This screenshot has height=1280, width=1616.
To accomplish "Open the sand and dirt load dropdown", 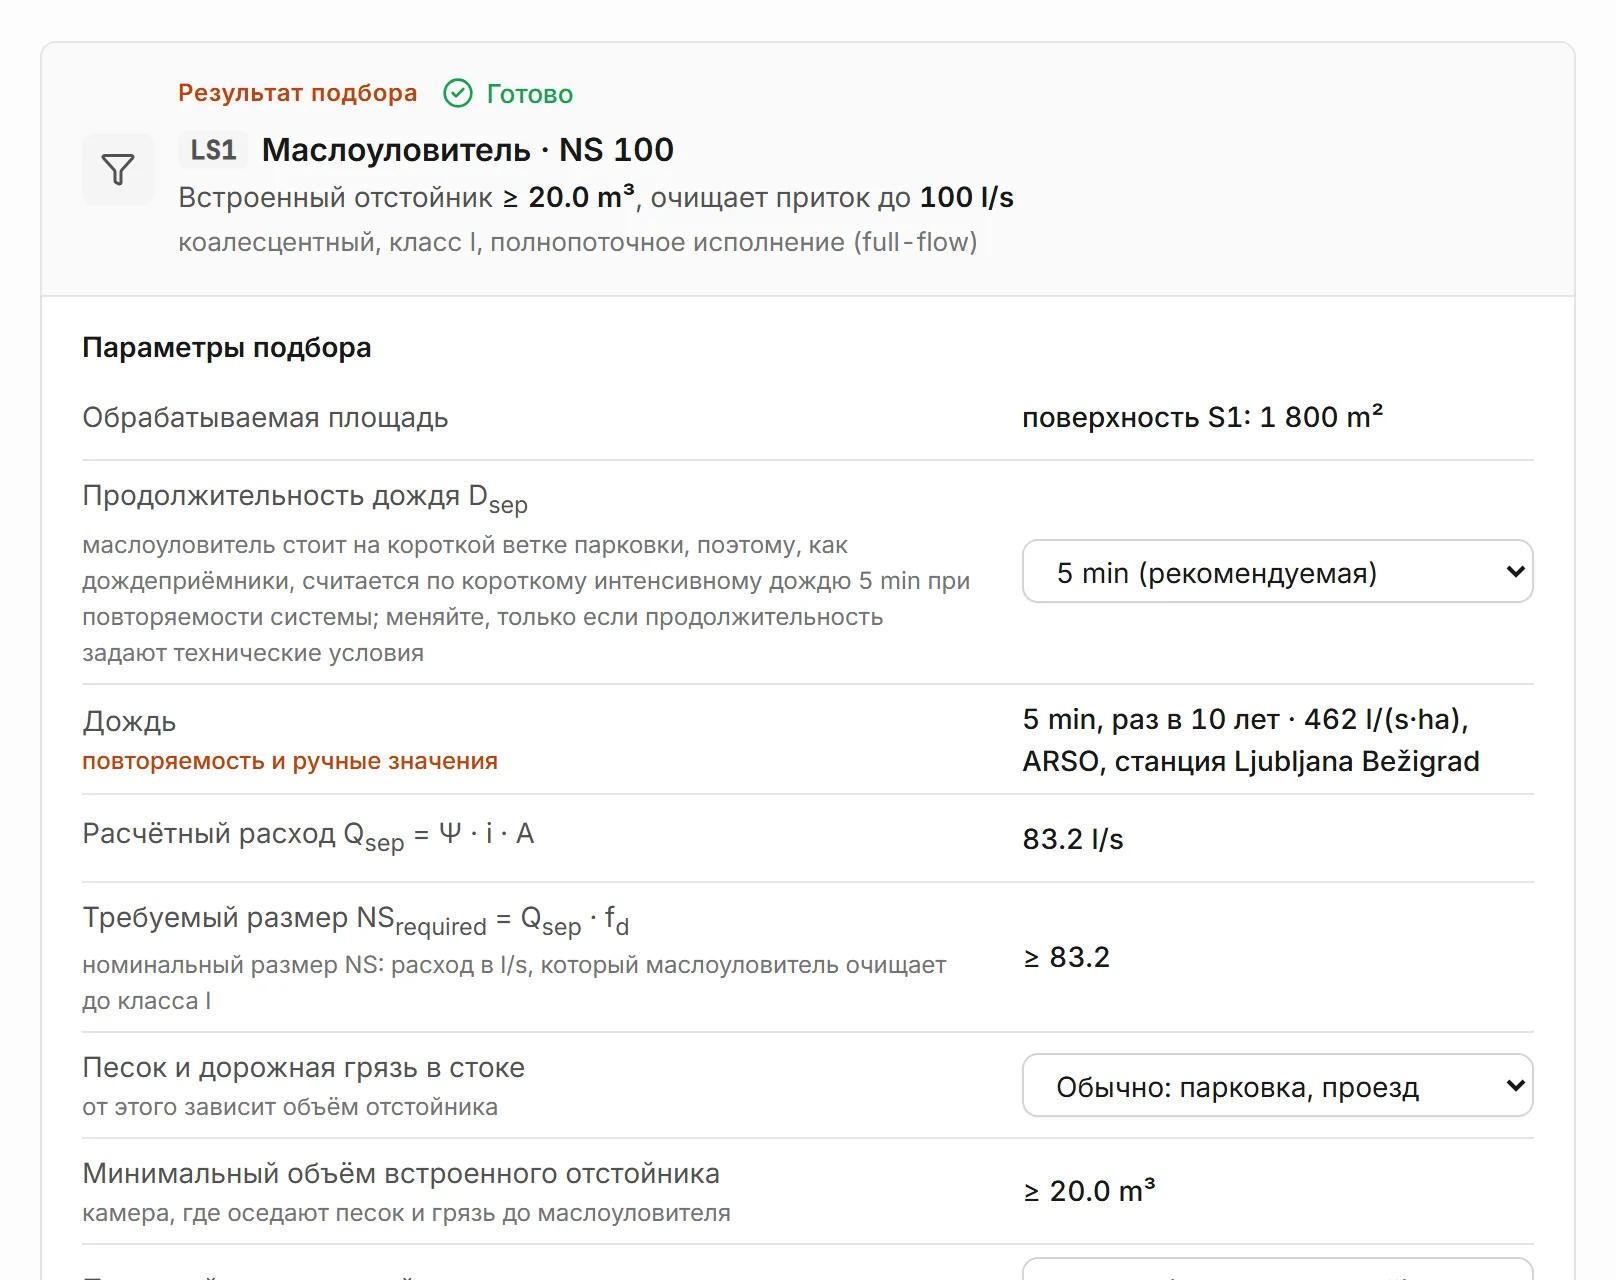I will pos(1277,1086).
